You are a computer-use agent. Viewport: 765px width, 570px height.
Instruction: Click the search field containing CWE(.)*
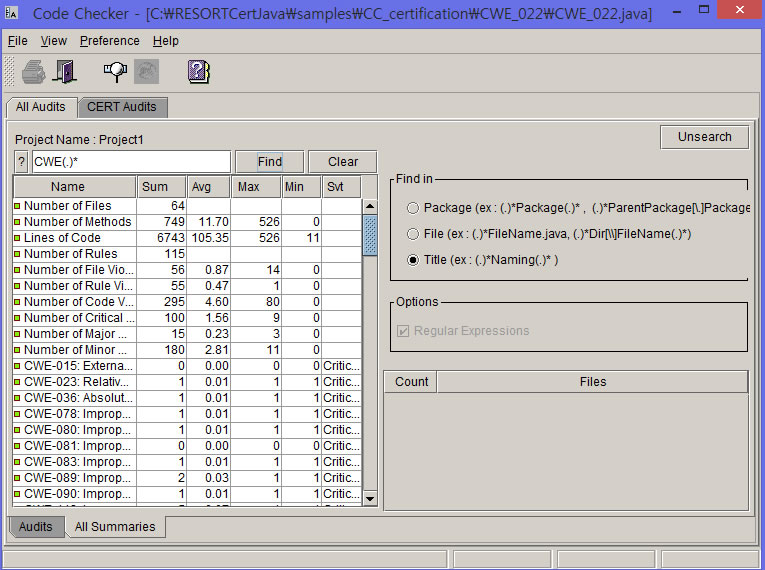(131, 162)
